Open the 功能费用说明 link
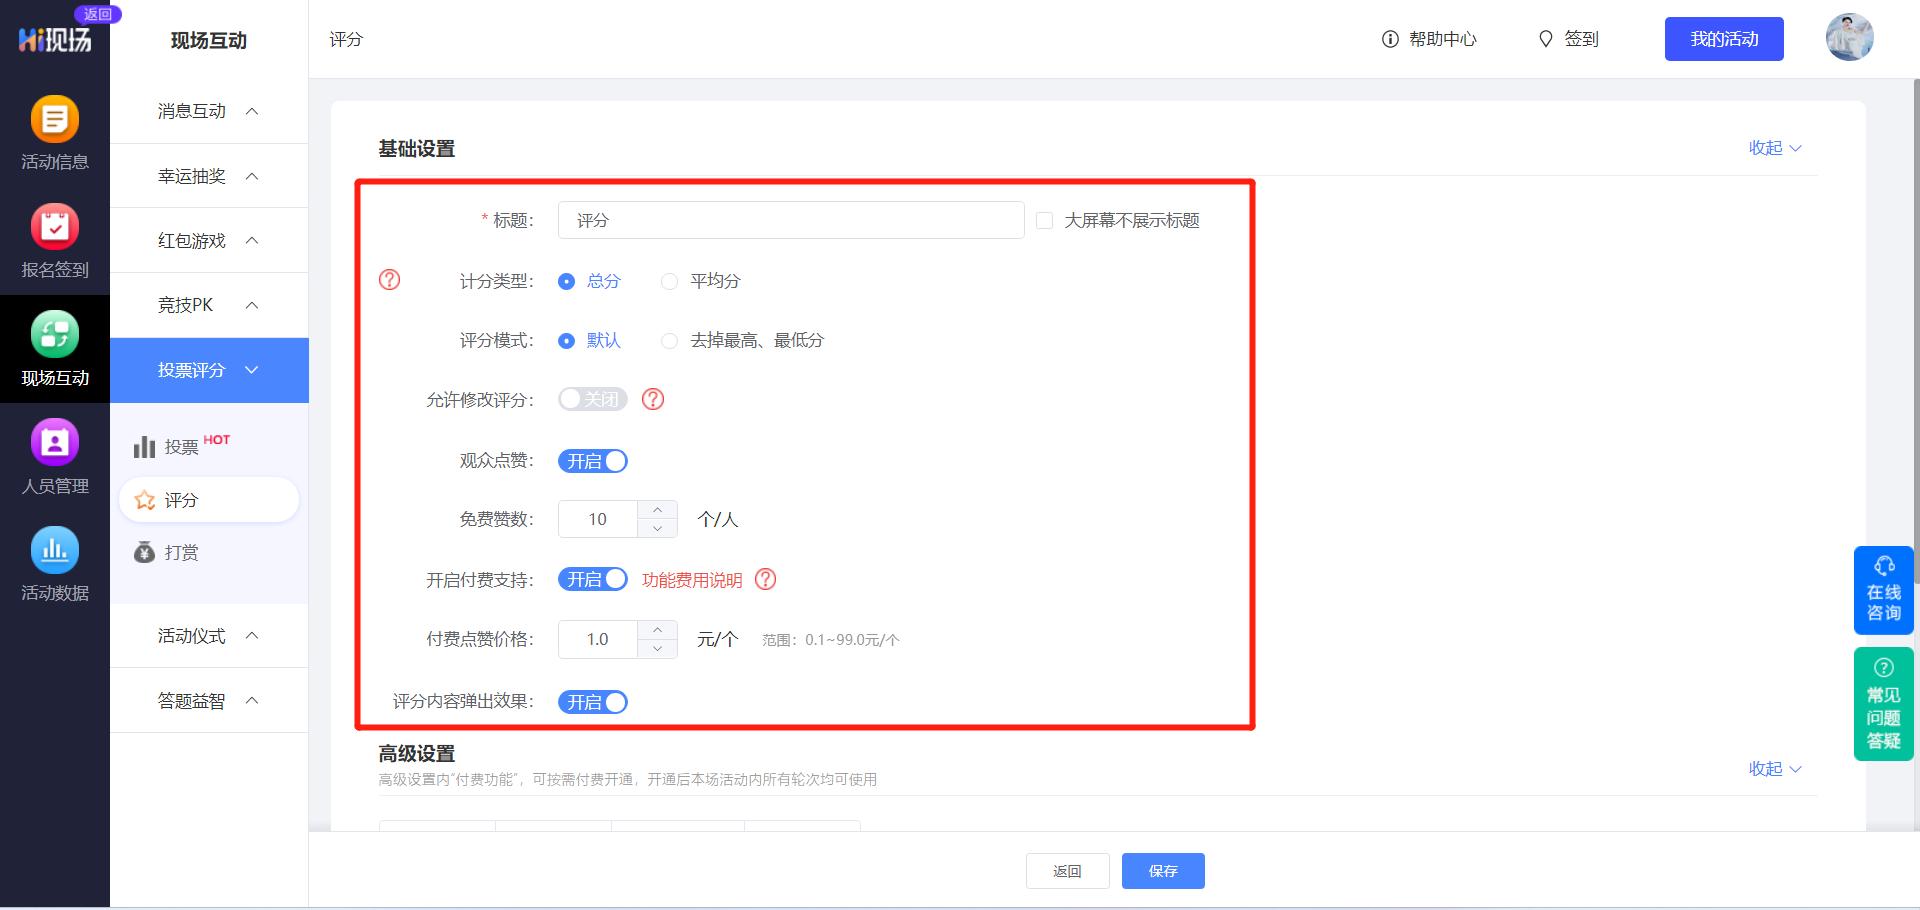1920x910 pixels. [x=693, y=579]
